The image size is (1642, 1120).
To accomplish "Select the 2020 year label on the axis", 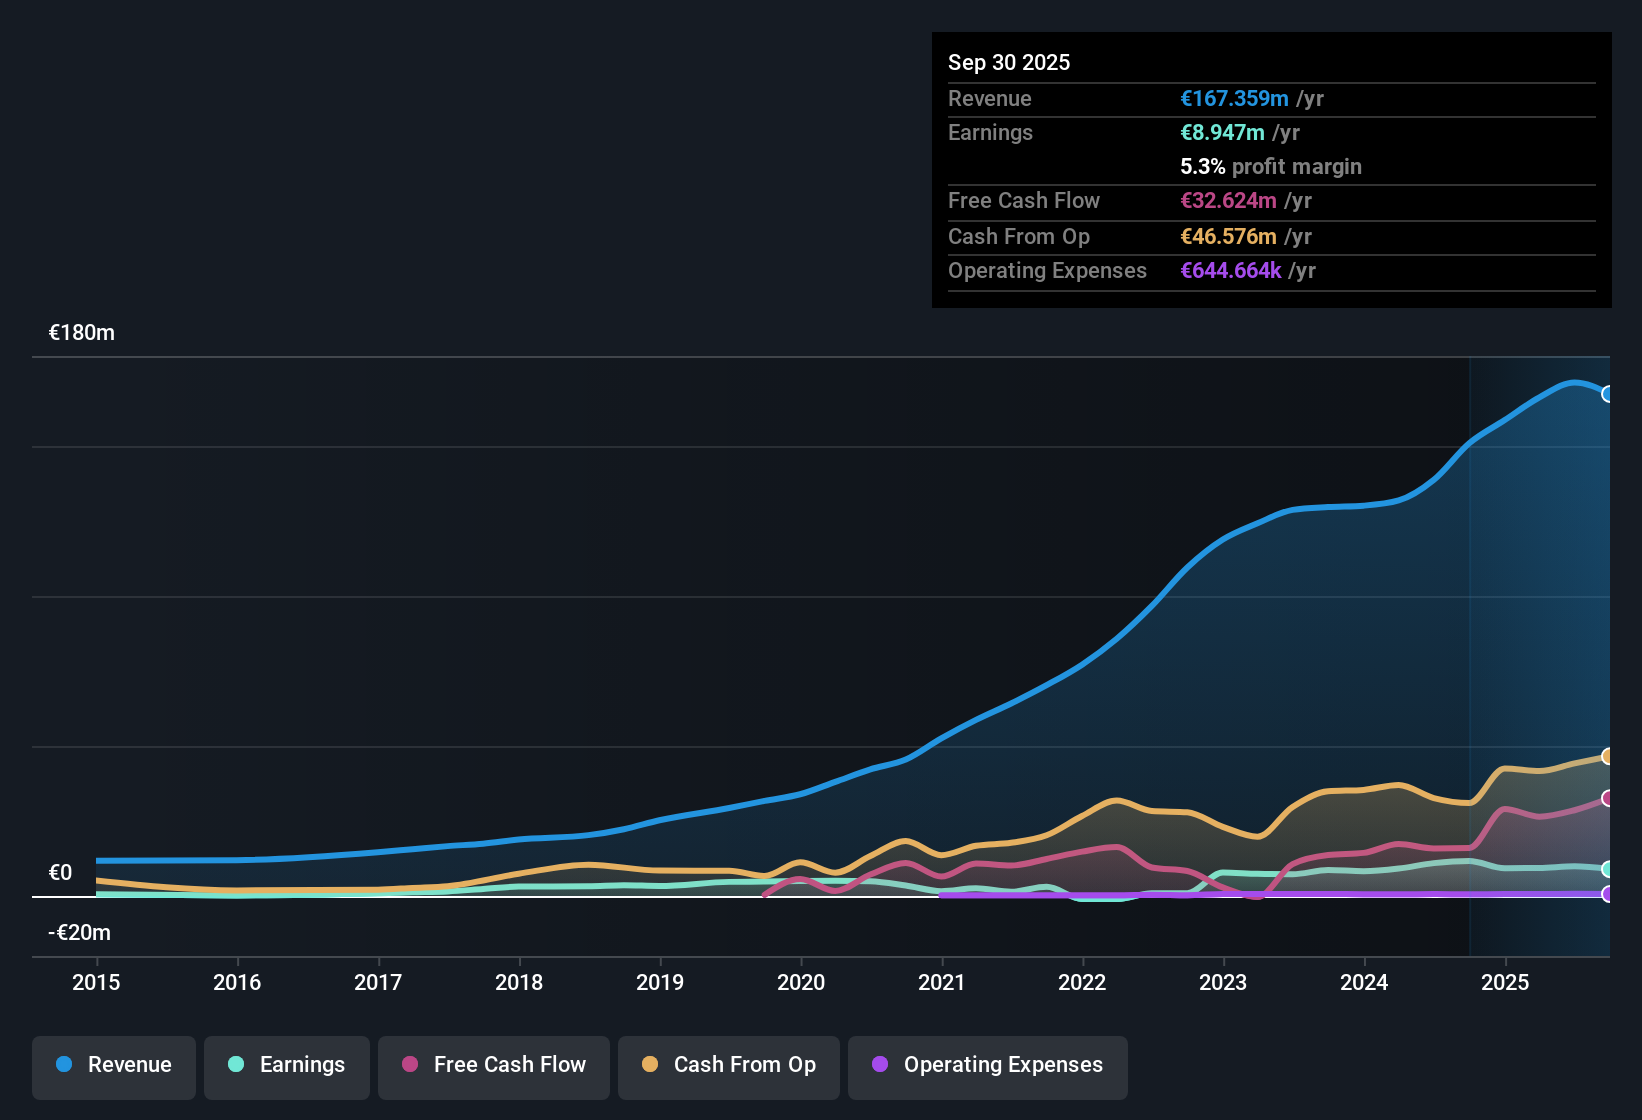I will pyautogui.click(x=800, y=983).
